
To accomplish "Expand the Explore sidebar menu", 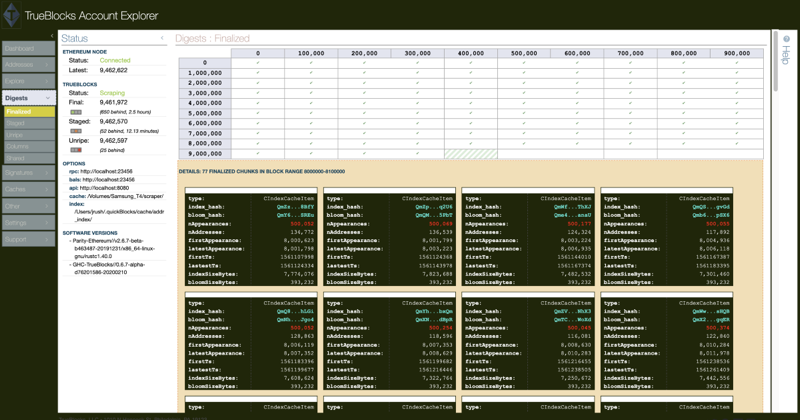I will coord(29,81).
